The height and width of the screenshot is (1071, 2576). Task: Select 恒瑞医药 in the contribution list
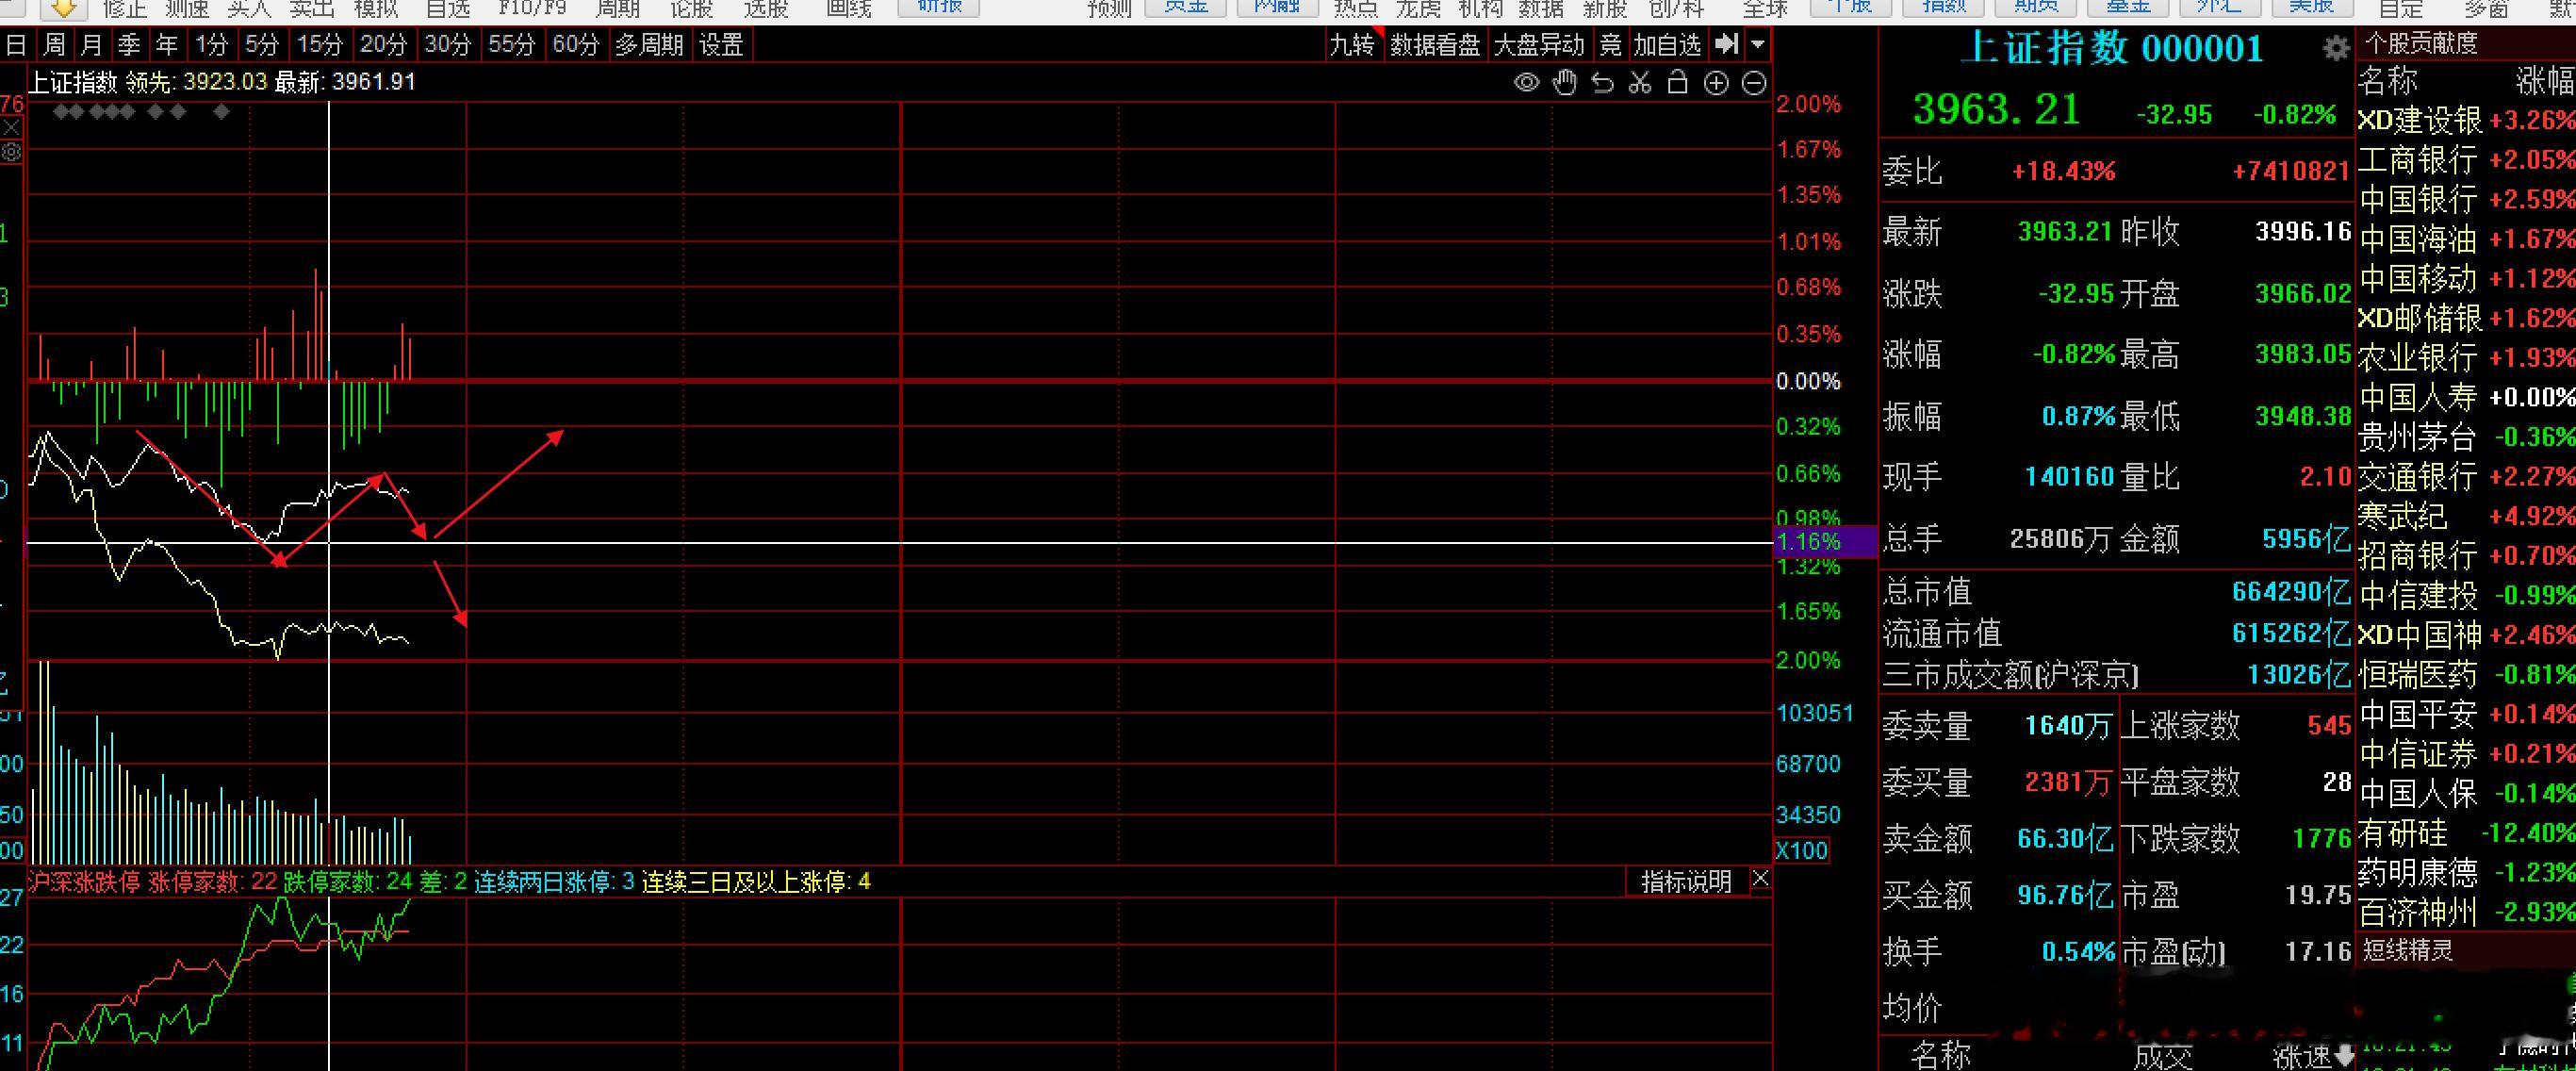tap(2466, 674)
